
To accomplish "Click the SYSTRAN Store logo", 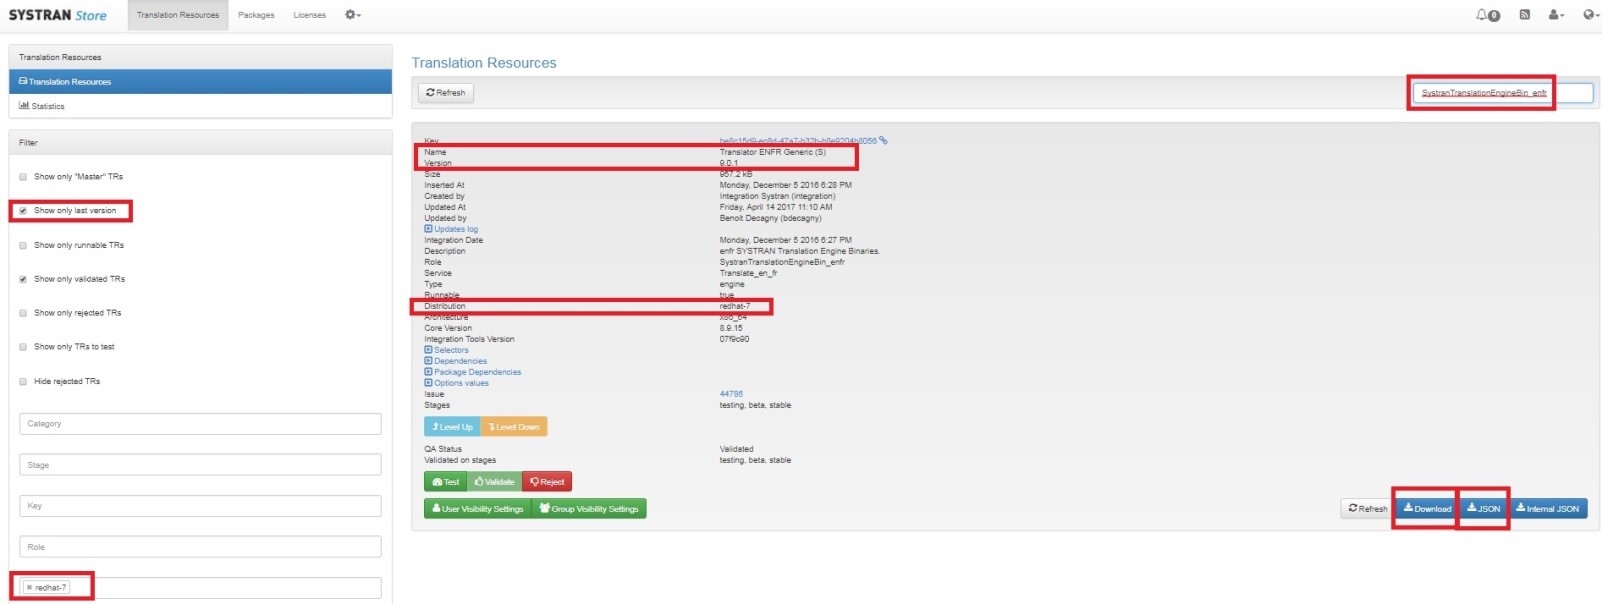I will [57, 15].
